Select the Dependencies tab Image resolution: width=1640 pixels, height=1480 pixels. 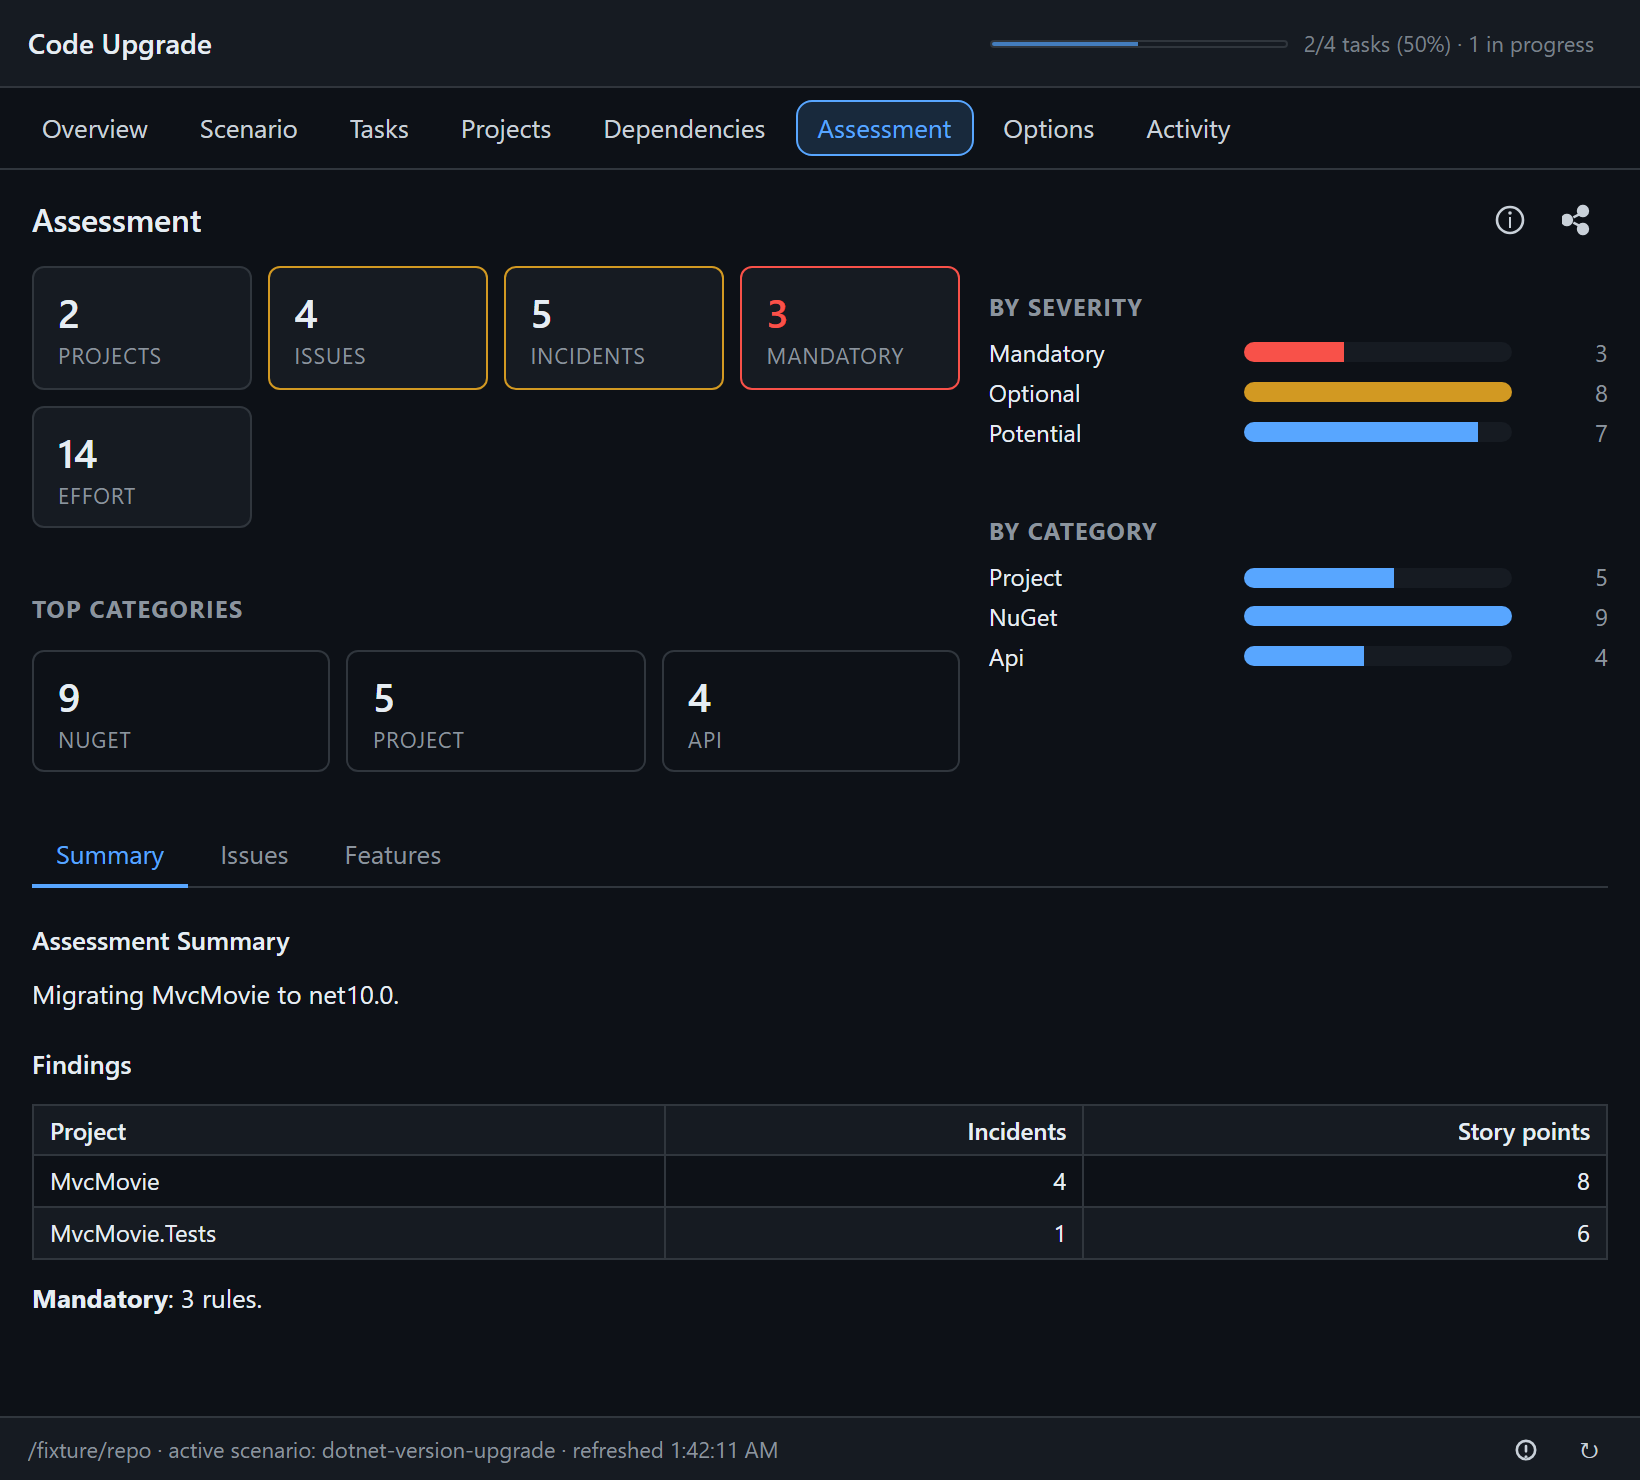coord(684,129)
